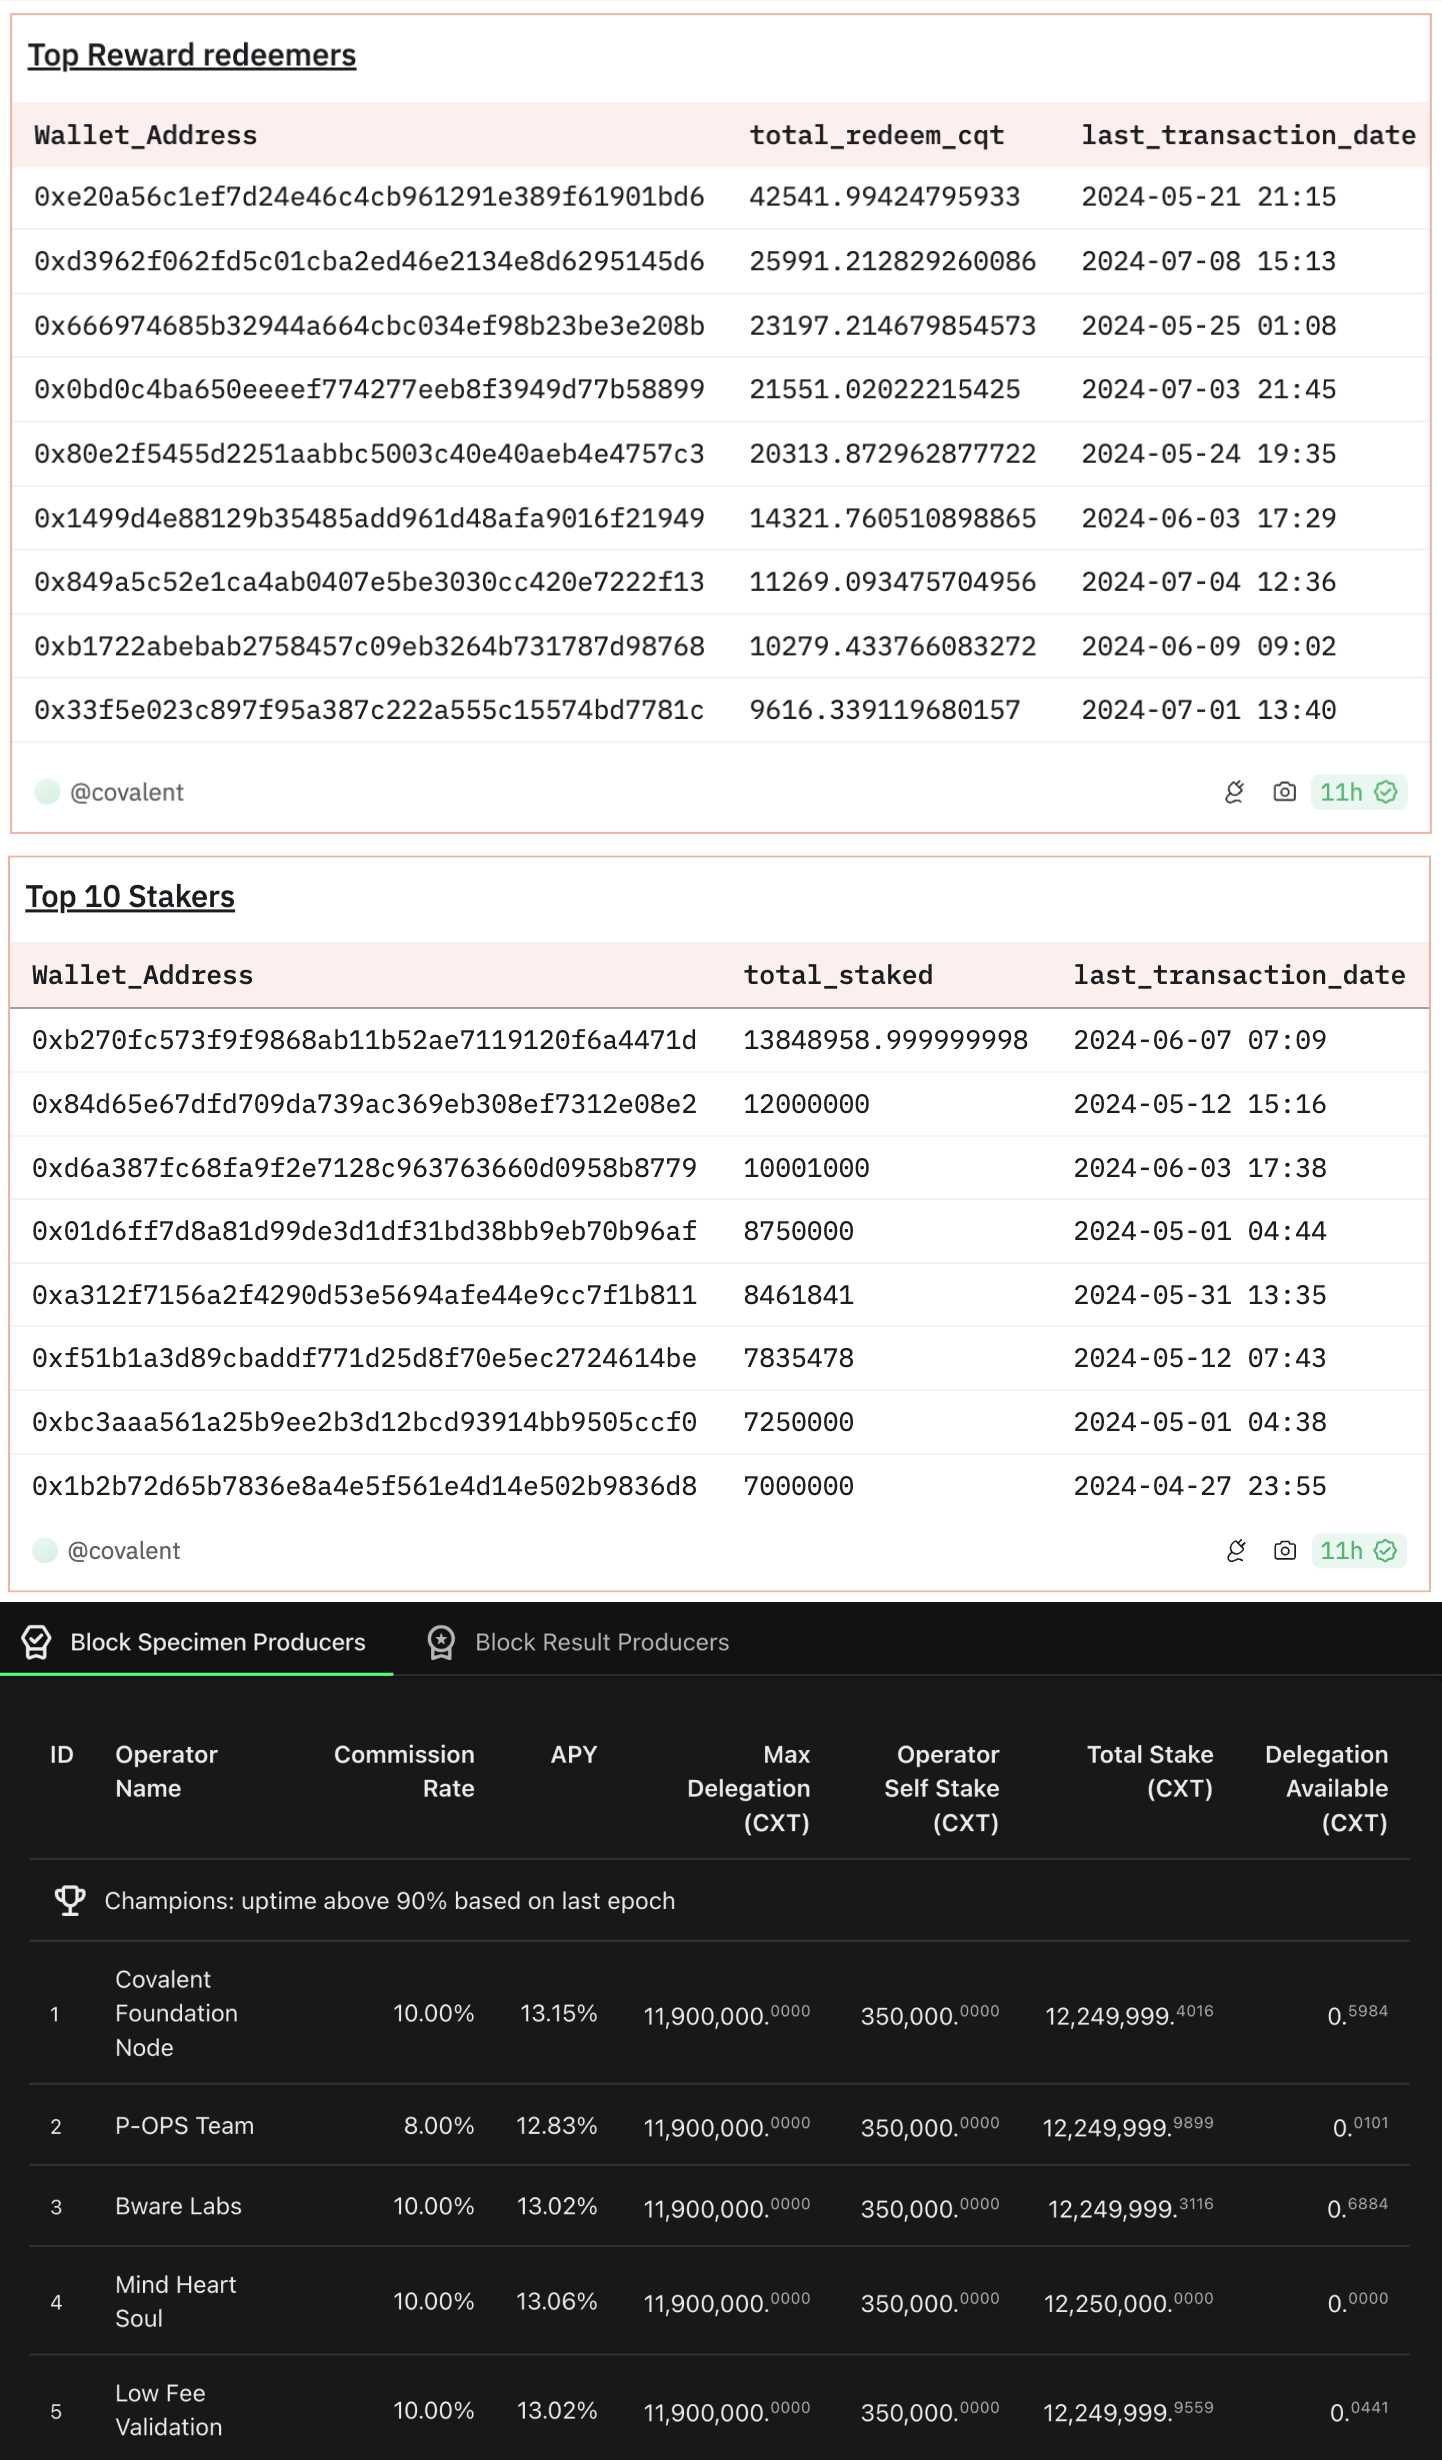This screenshot has height=2460, width=1442.
Task: Click the Max Delegation (CXT) column header
Action: coord(749,1788)
